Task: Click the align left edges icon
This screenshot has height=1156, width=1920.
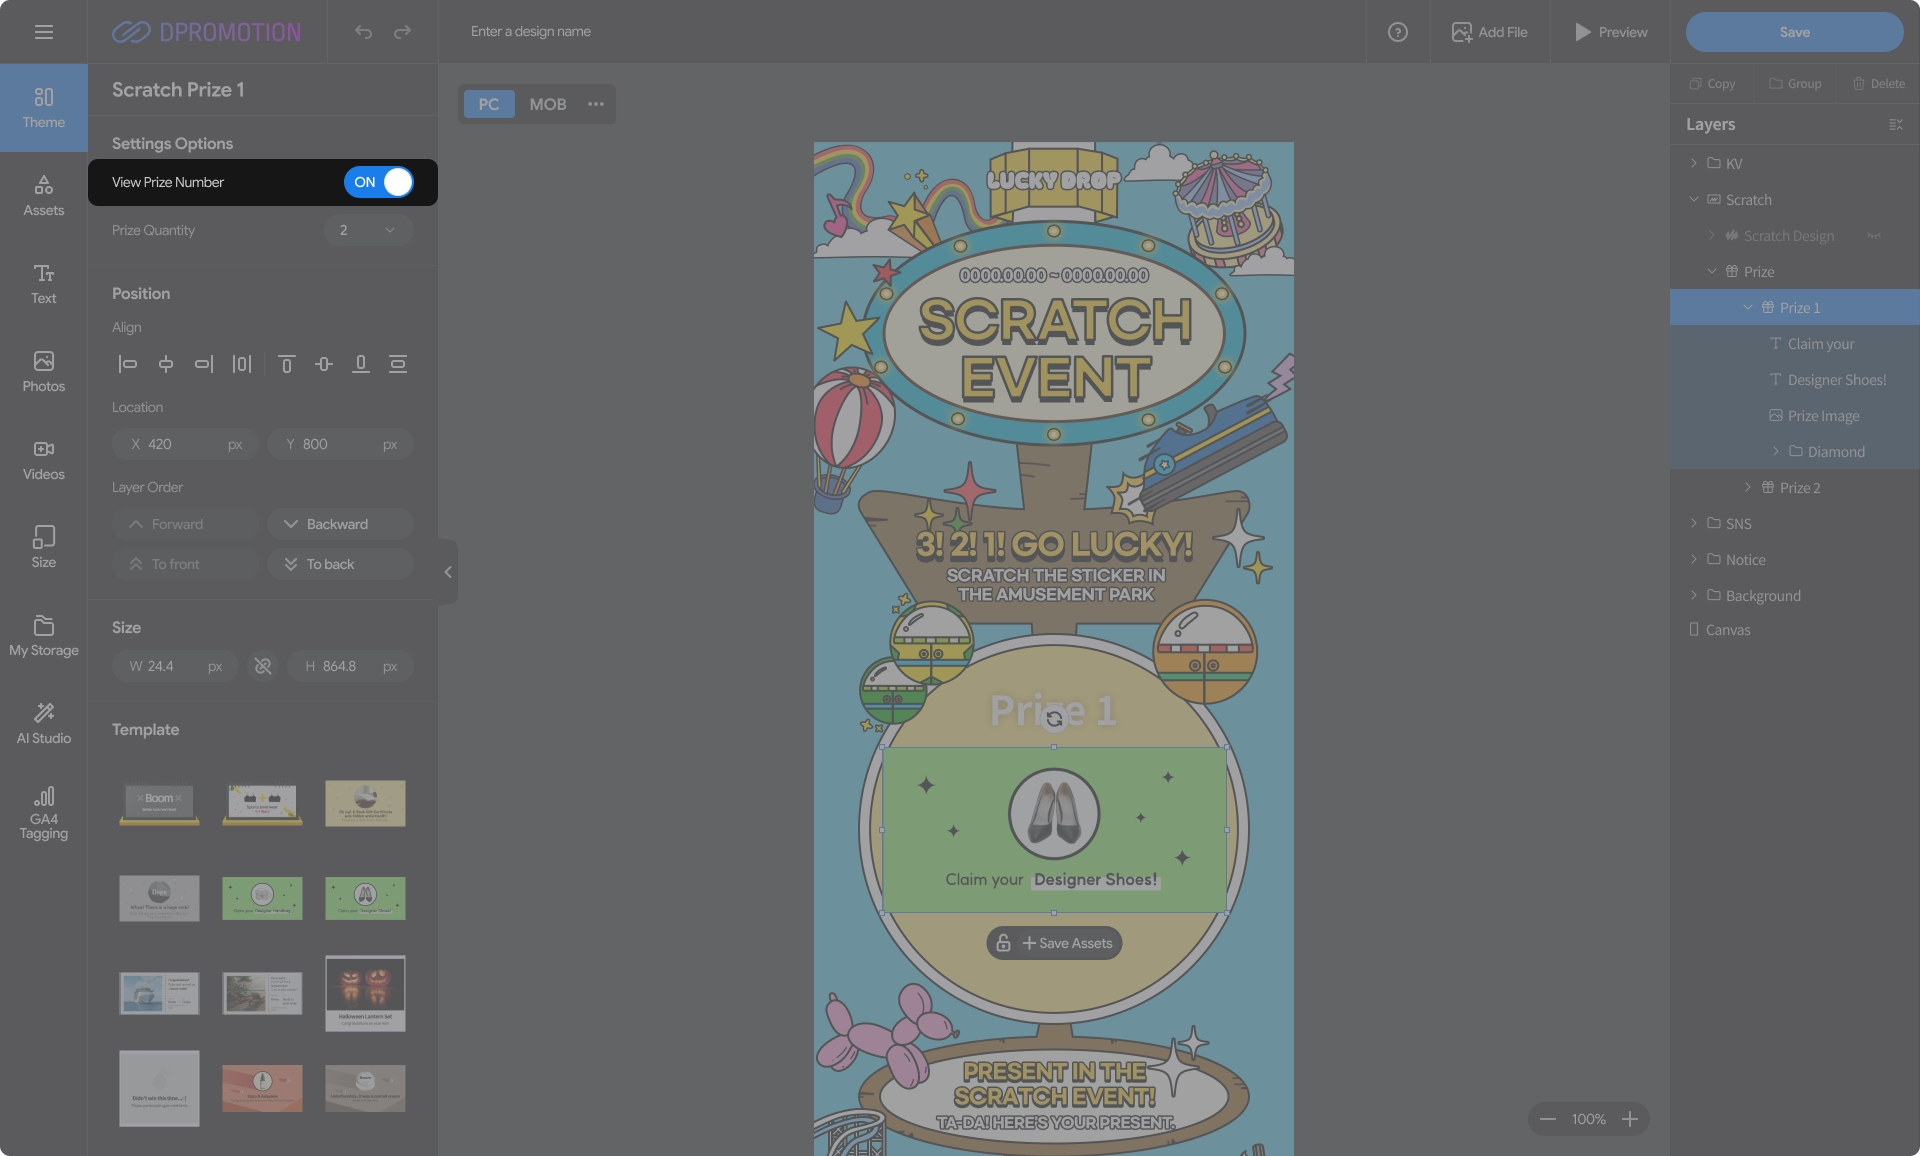Action: [127, 364]
